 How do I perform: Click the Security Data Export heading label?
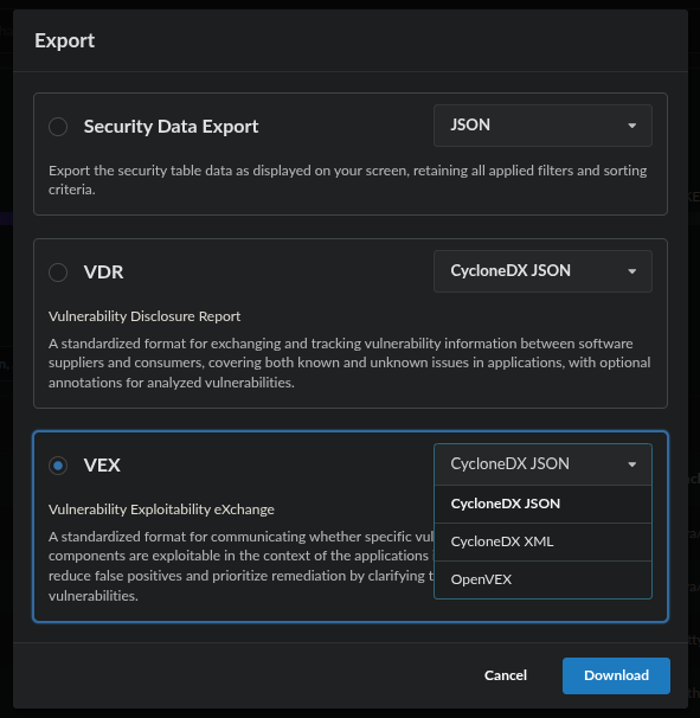click(171, 126)
